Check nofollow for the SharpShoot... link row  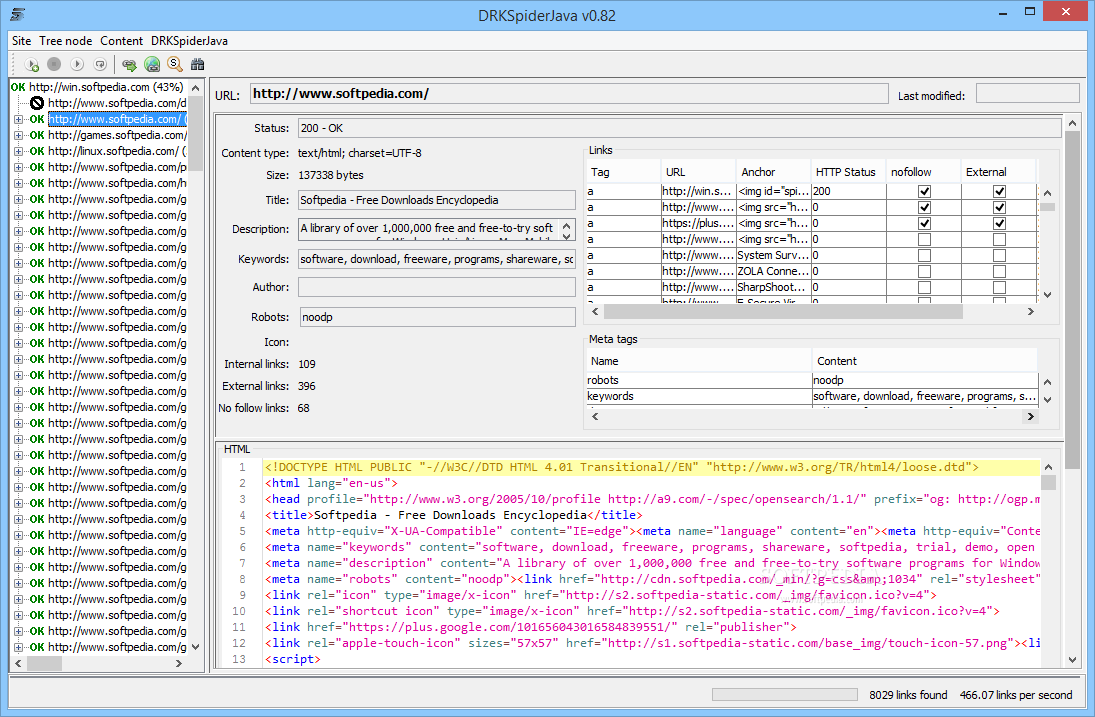click(x=924, y=288)
